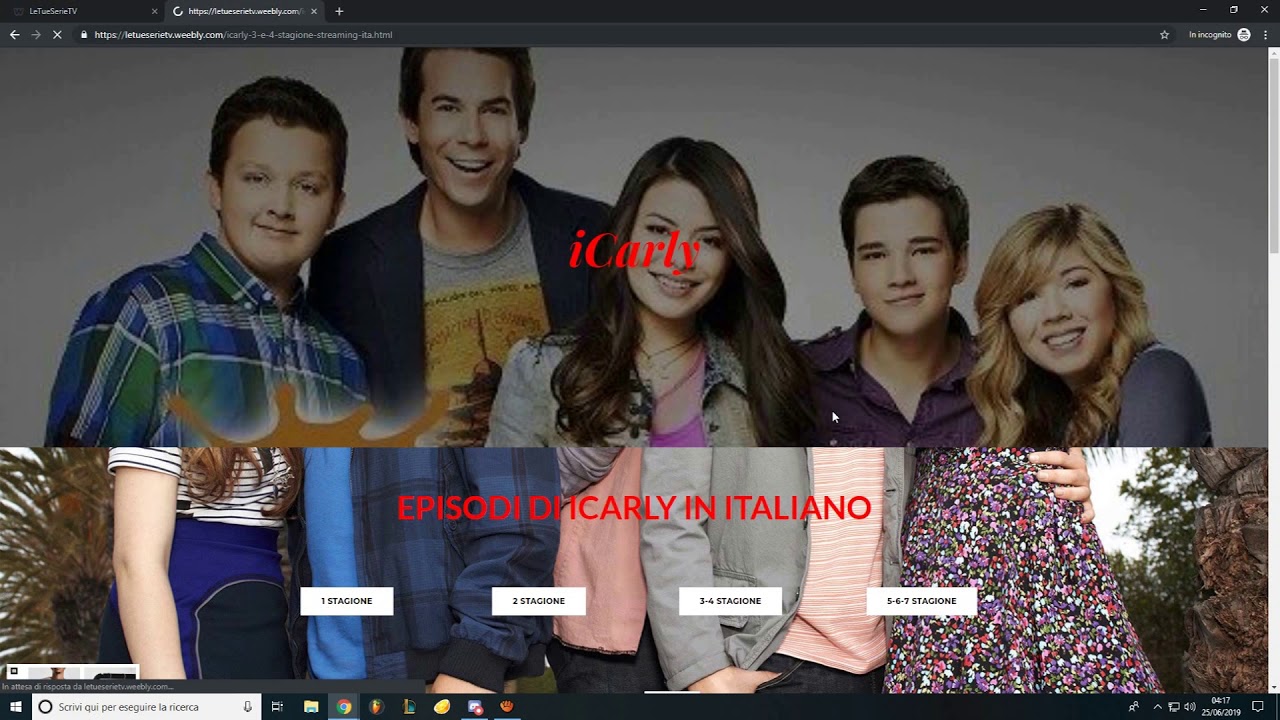Image resolution: width=1280 pixels, height=720 pixels.
Task: View site security lock information
Action: [x=84, y=35]
